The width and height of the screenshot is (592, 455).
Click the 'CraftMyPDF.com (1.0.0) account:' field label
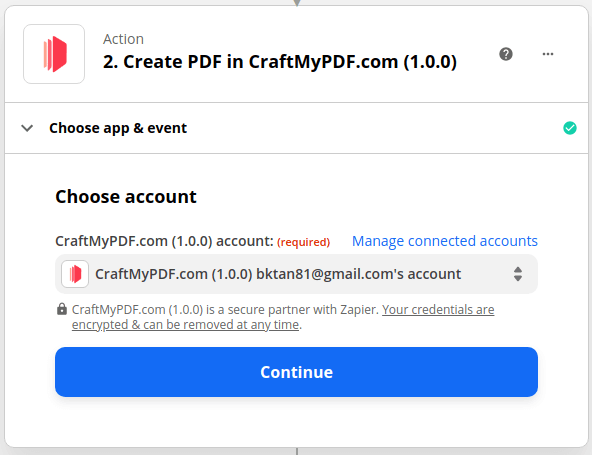tap(164, 241)
